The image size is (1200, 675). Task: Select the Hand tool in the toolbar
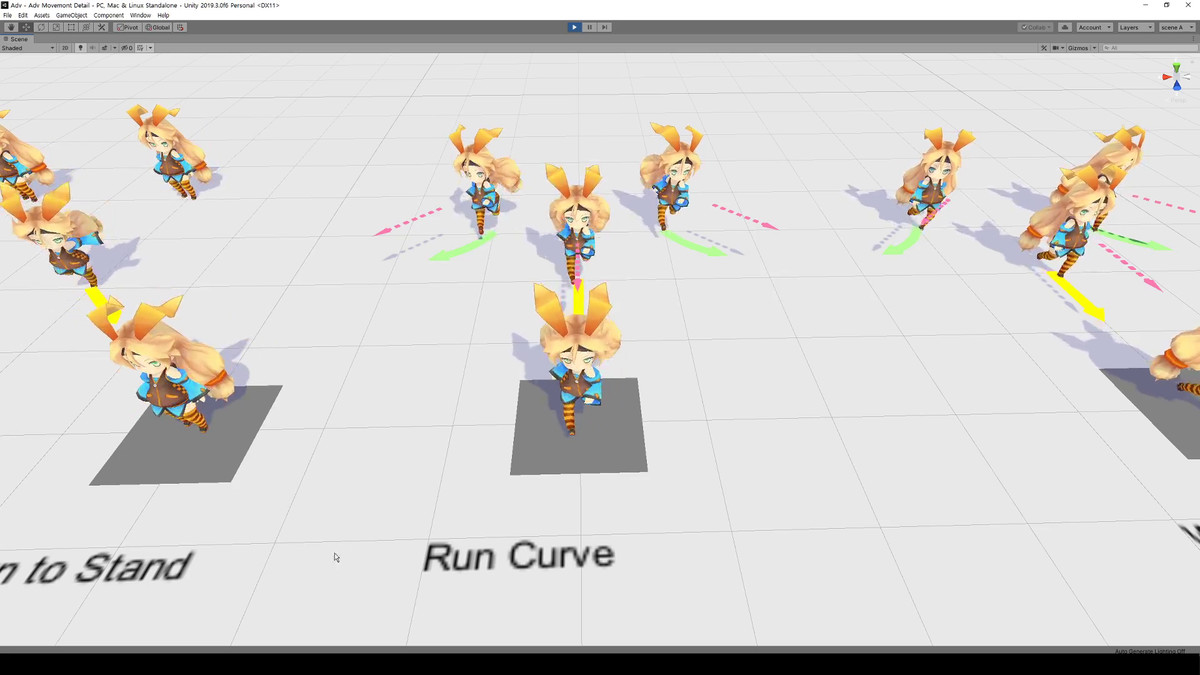pos(10,27)
